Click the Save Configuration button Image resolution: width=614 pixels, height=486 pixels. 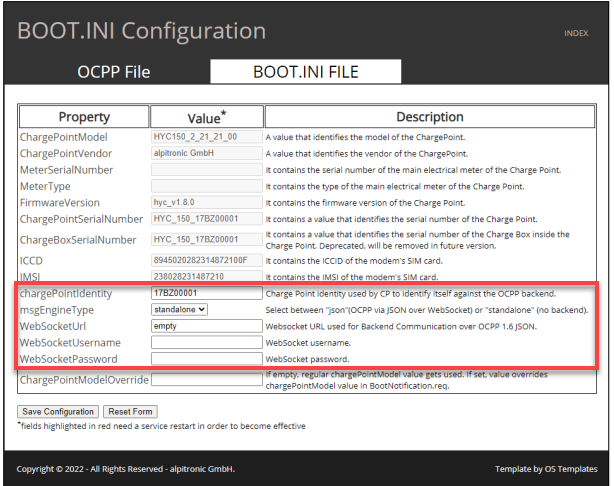click(x=58, y=412)
